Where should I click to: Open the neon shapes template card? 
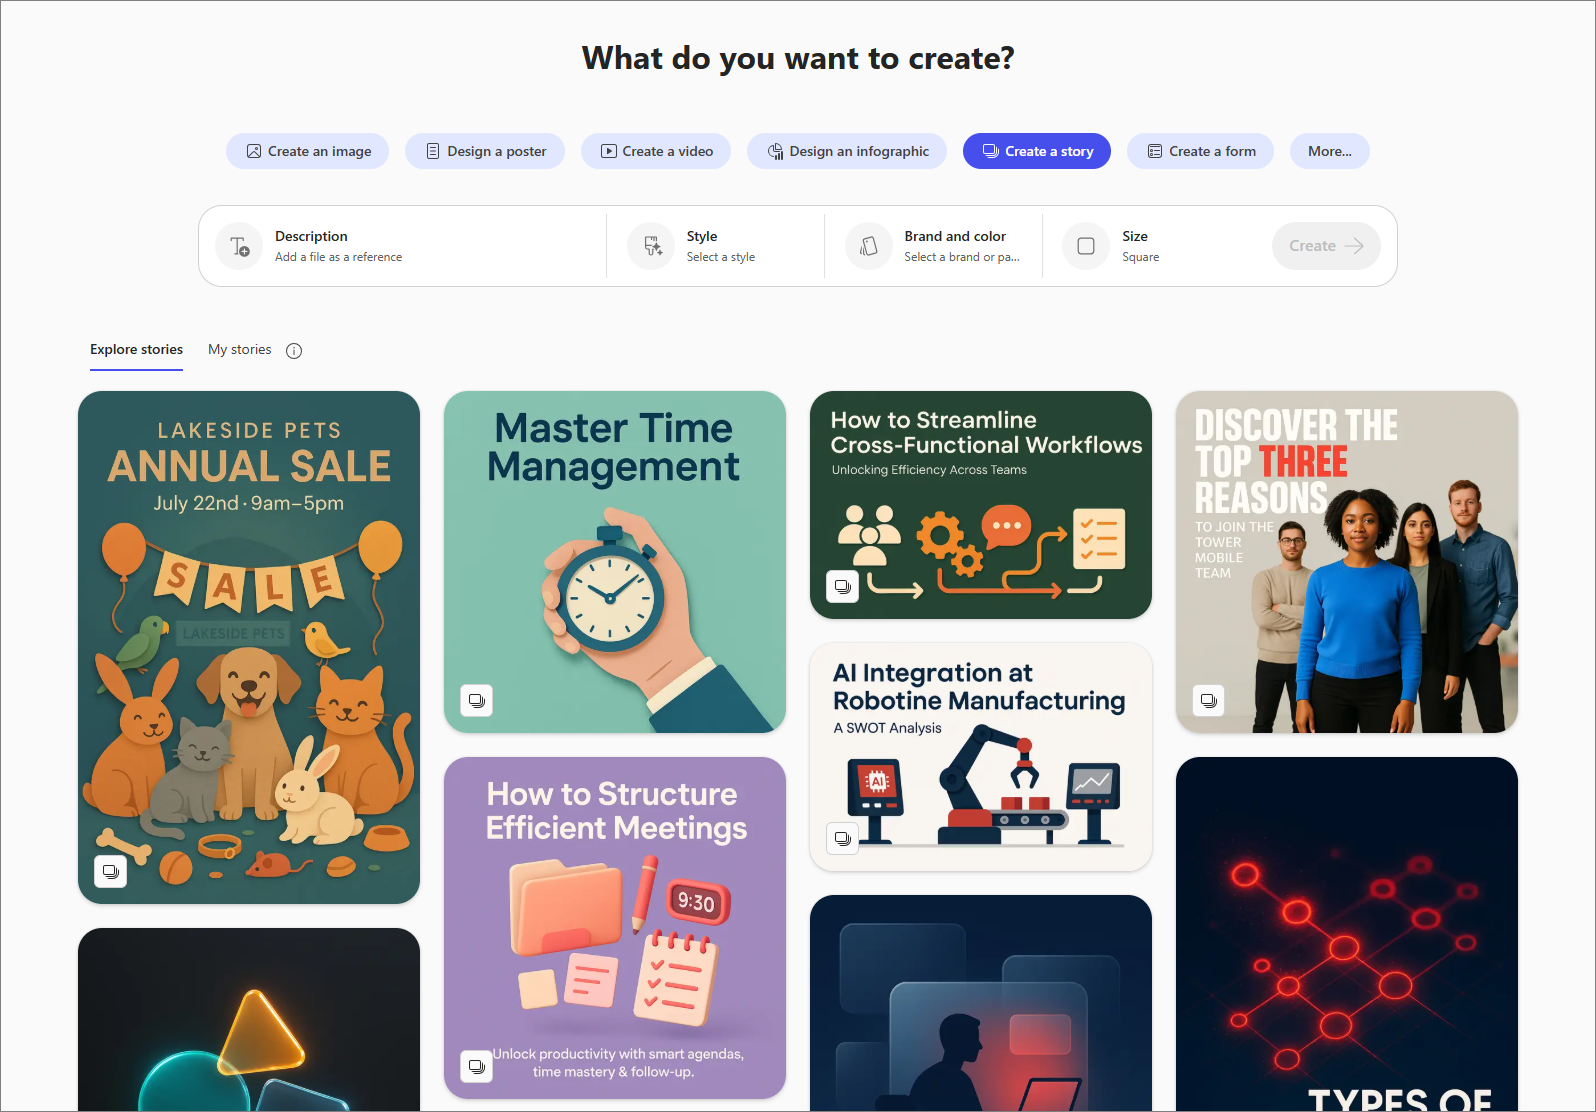(x=249, y=1020)
